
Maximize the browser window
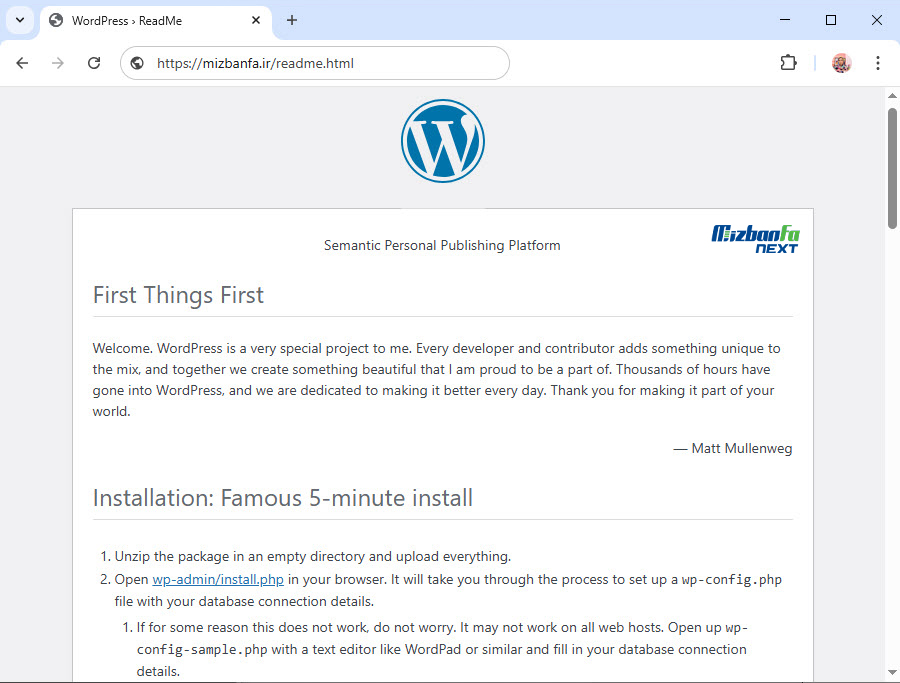pyautogui.click(x=830, y=20)
